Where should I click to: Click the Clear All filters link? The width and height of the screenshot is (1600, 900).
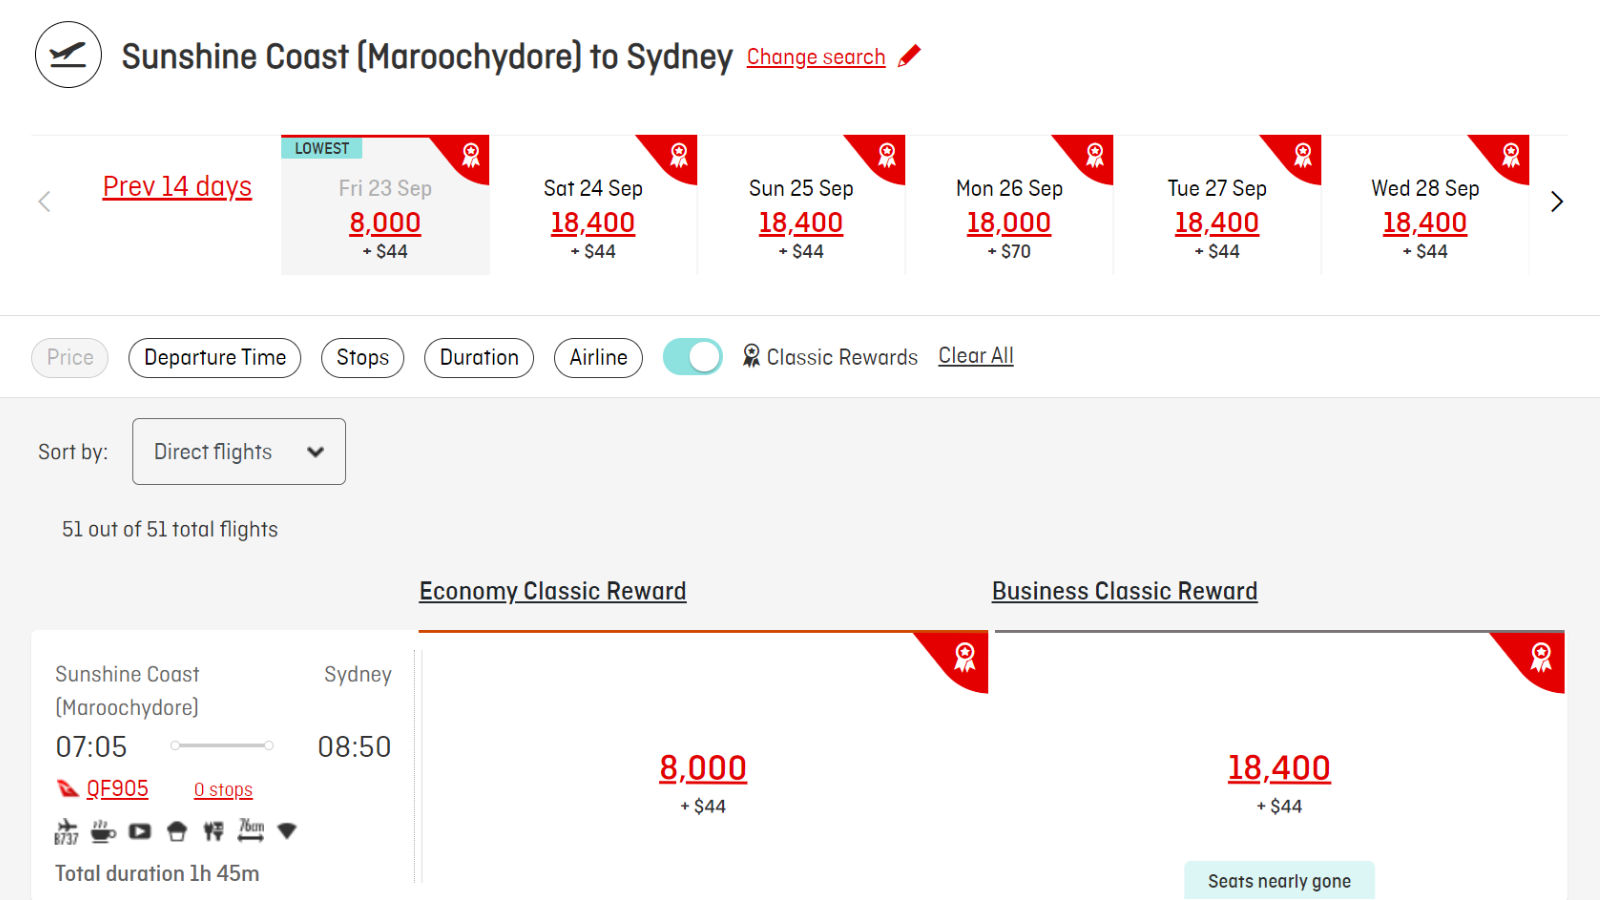click(976, 356)
